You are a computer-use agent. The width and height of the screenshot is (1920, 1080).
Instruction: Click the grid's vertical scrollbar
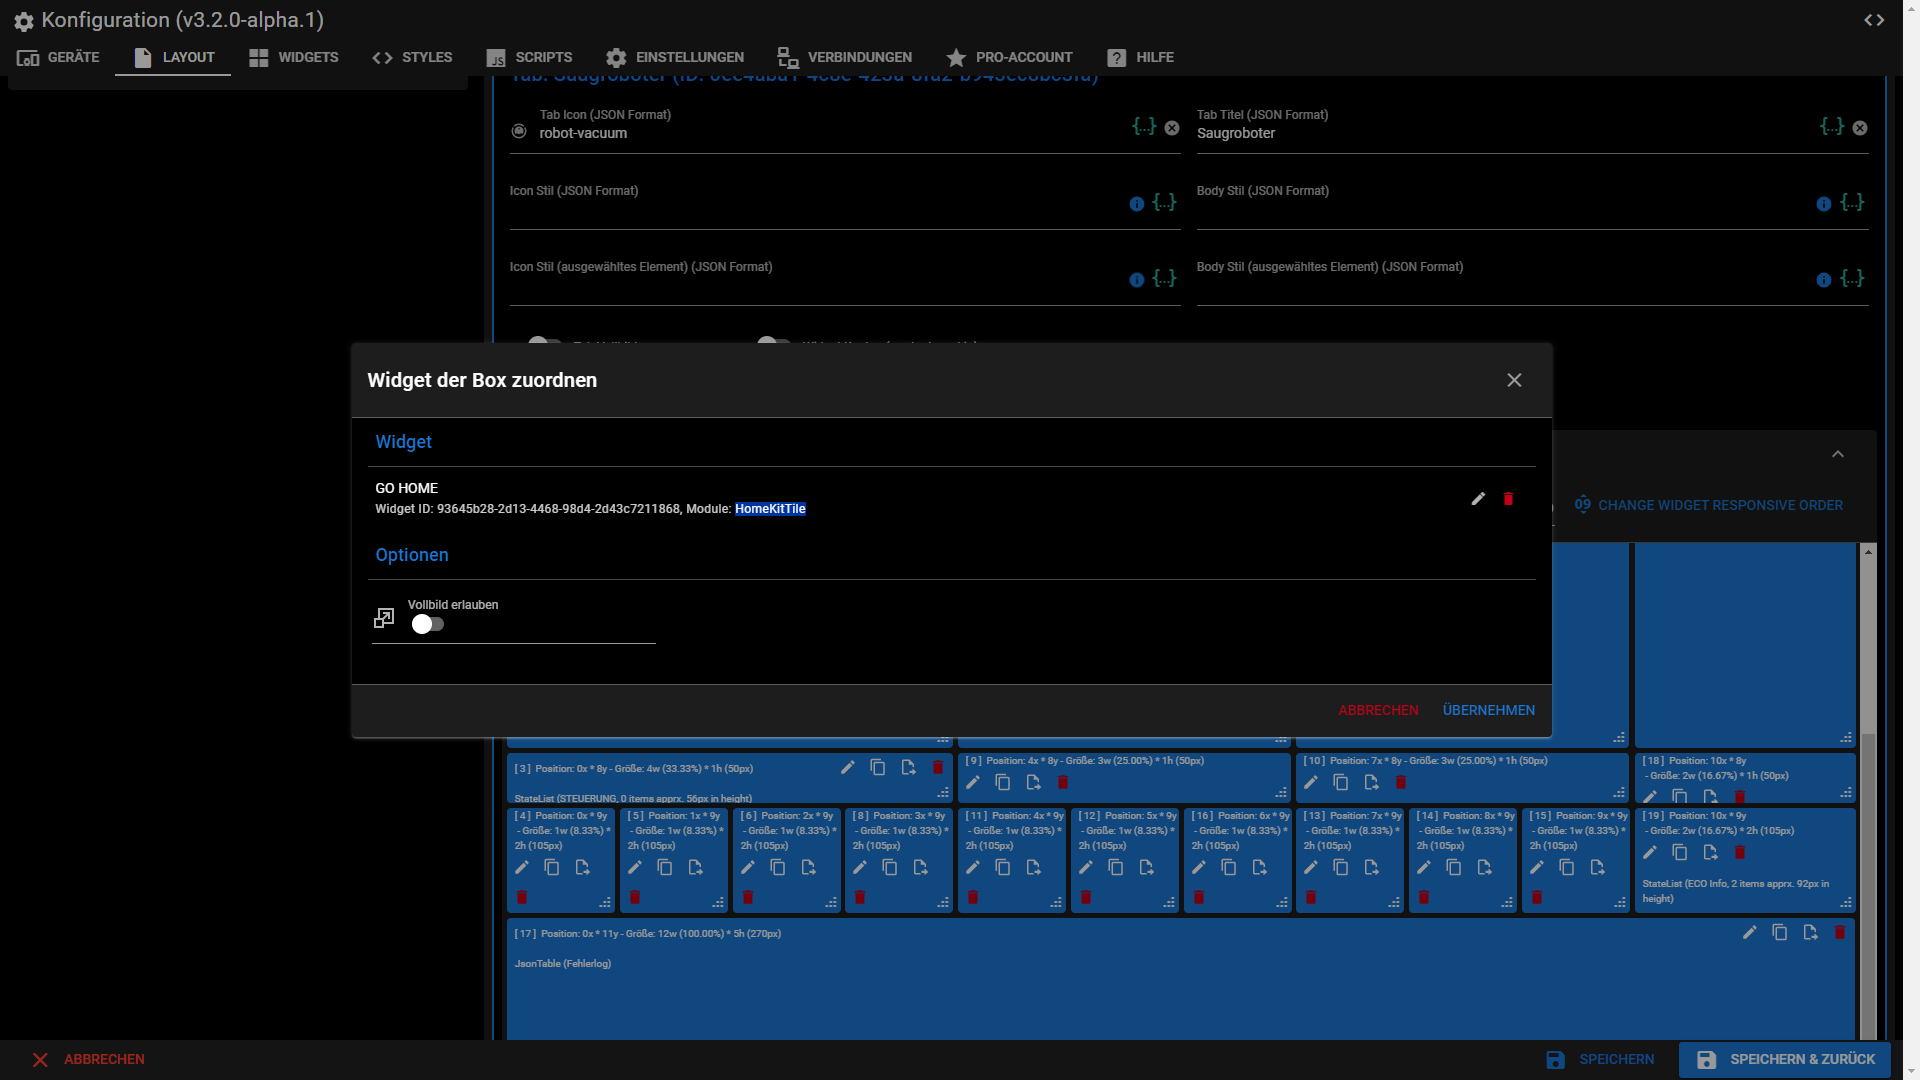click(x=1868, y=885)
